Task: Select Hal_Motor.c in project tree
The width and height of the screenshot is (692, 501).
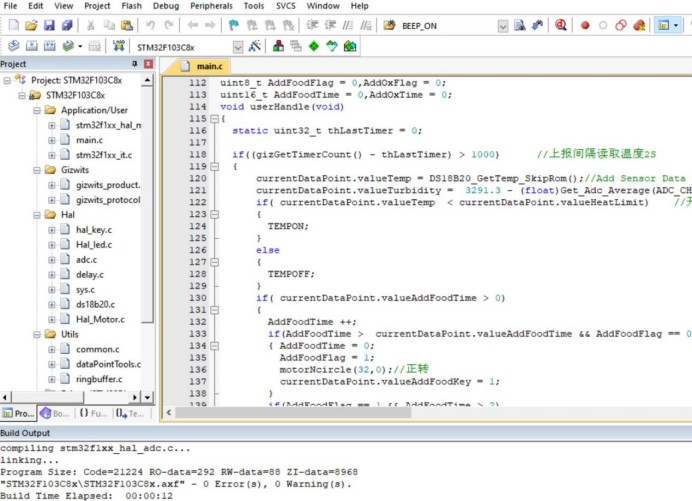Action: pyautogui.click(x=100, y=319)
